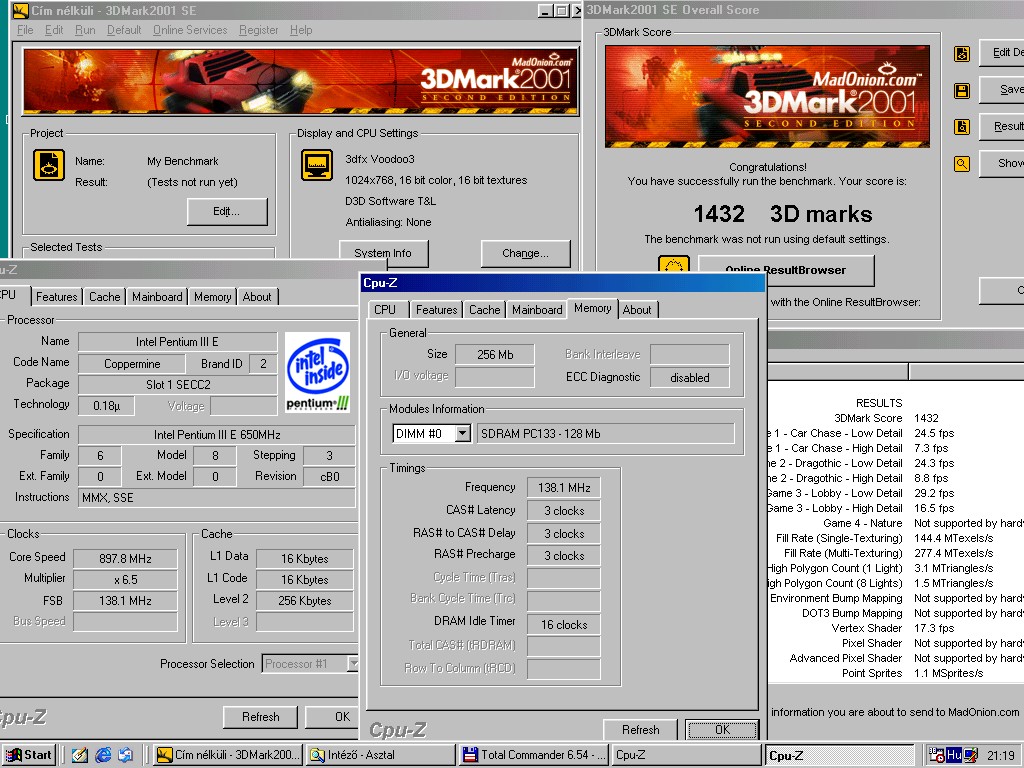Switch to Features tab in front Cpu-Z window

coord(437,310)
